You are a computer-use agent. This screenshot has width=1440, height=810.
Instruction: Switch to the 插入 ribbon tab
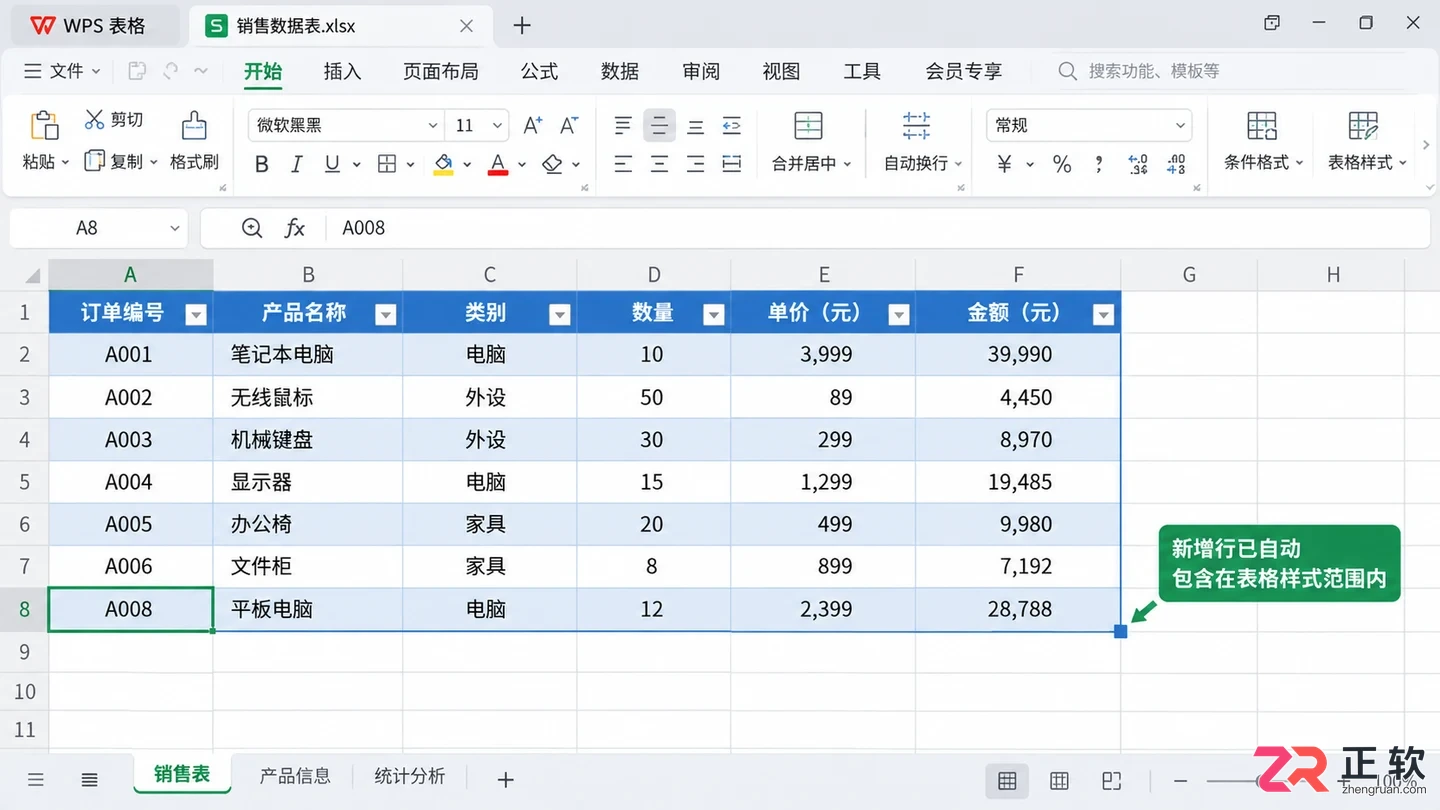coord(342,71)
